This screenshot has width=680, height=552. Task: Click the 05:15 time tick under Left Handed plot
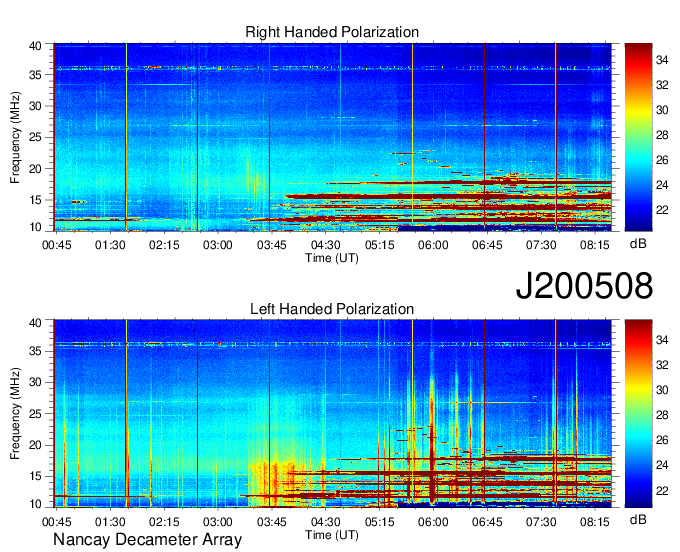[x=379, y=522]
